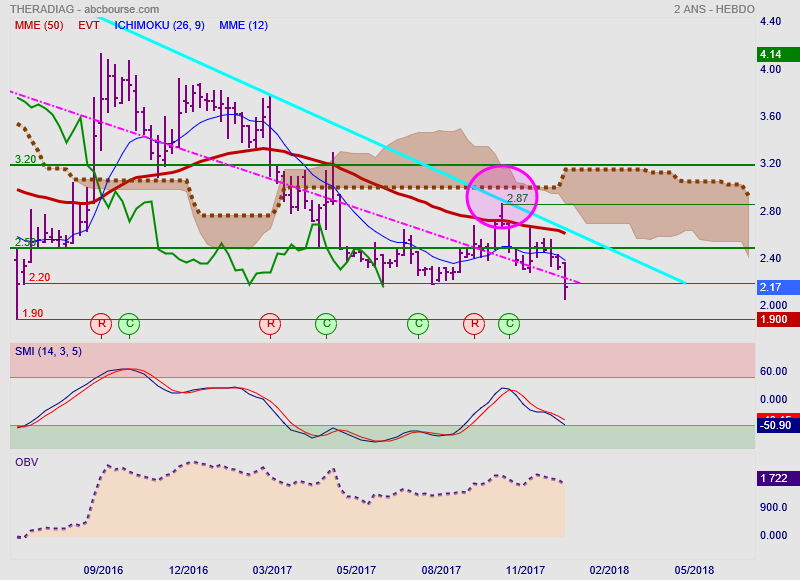
Task: Click the R event marker below 09/2016 candles
Action: point(101,323)
